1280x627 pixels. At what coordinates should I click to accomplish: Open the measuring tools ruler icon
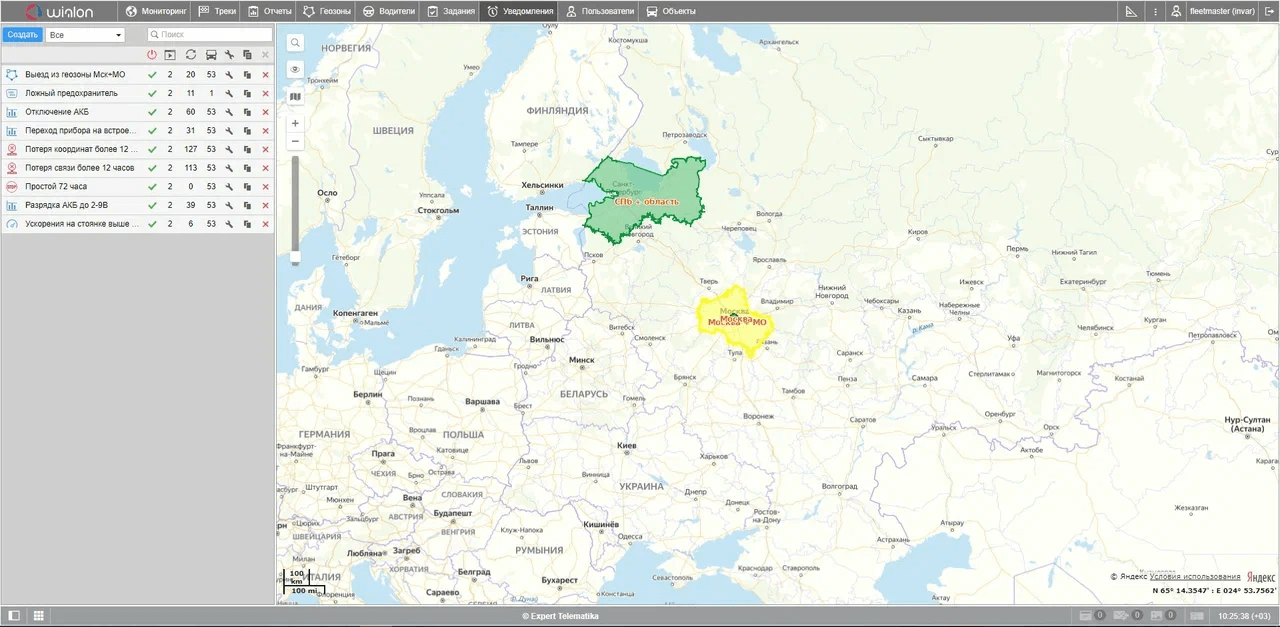[1131, 12]
